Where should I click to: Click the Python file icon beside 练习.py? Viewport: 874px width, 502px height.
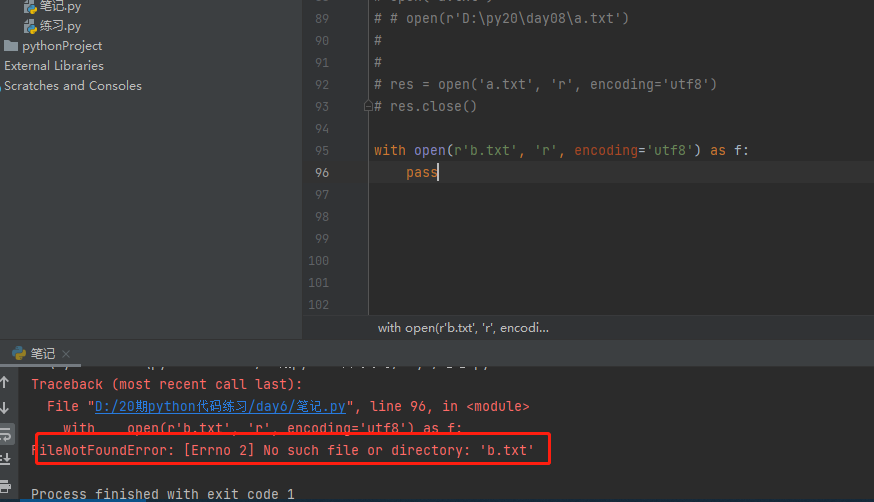30,26
